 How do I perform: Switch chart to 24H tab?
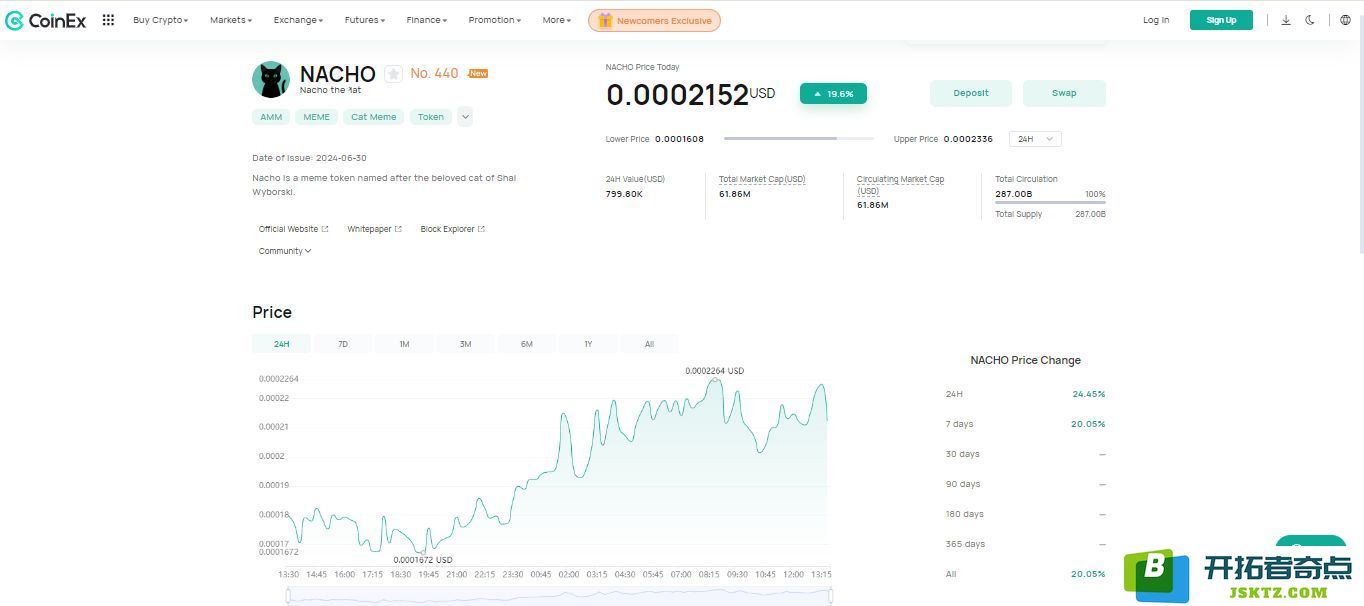[282, 344]
